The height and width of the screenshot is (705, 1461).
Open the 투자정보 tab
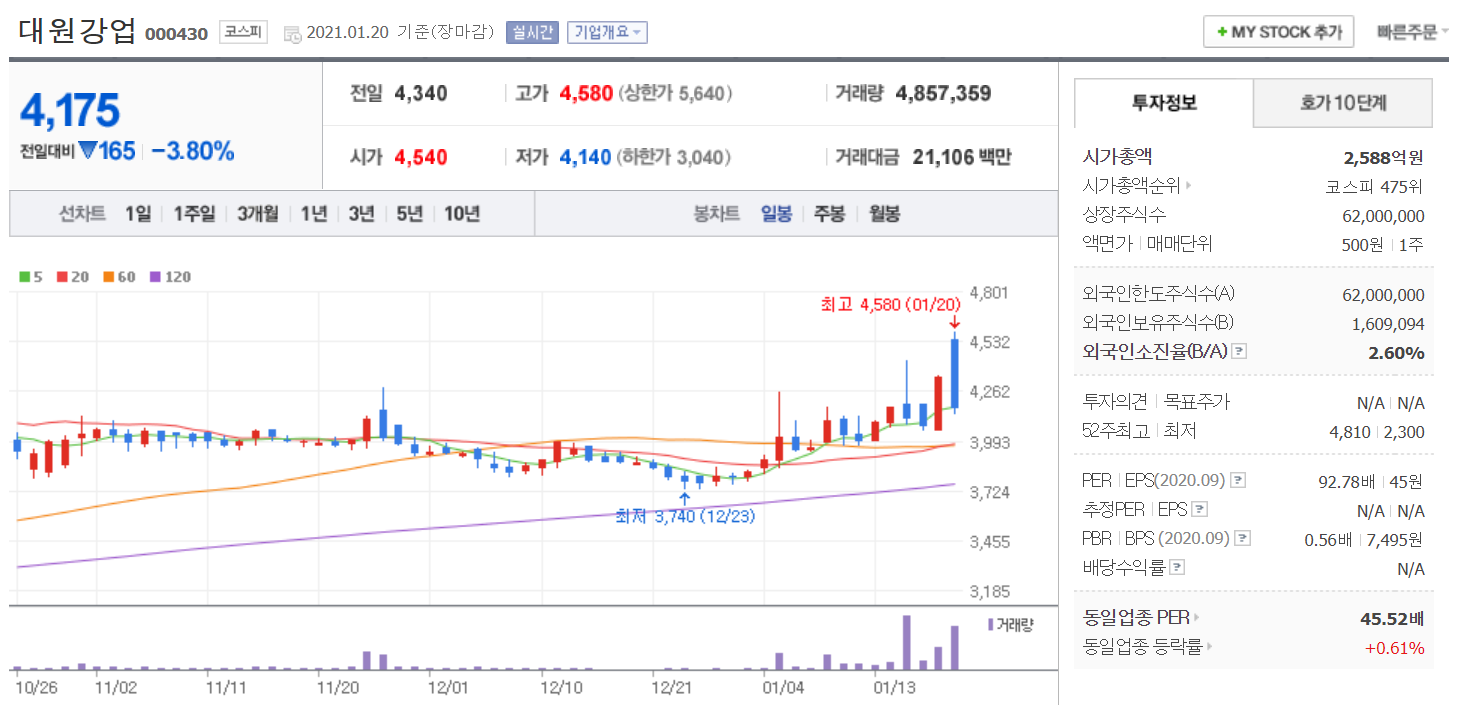click(1163, 103)
